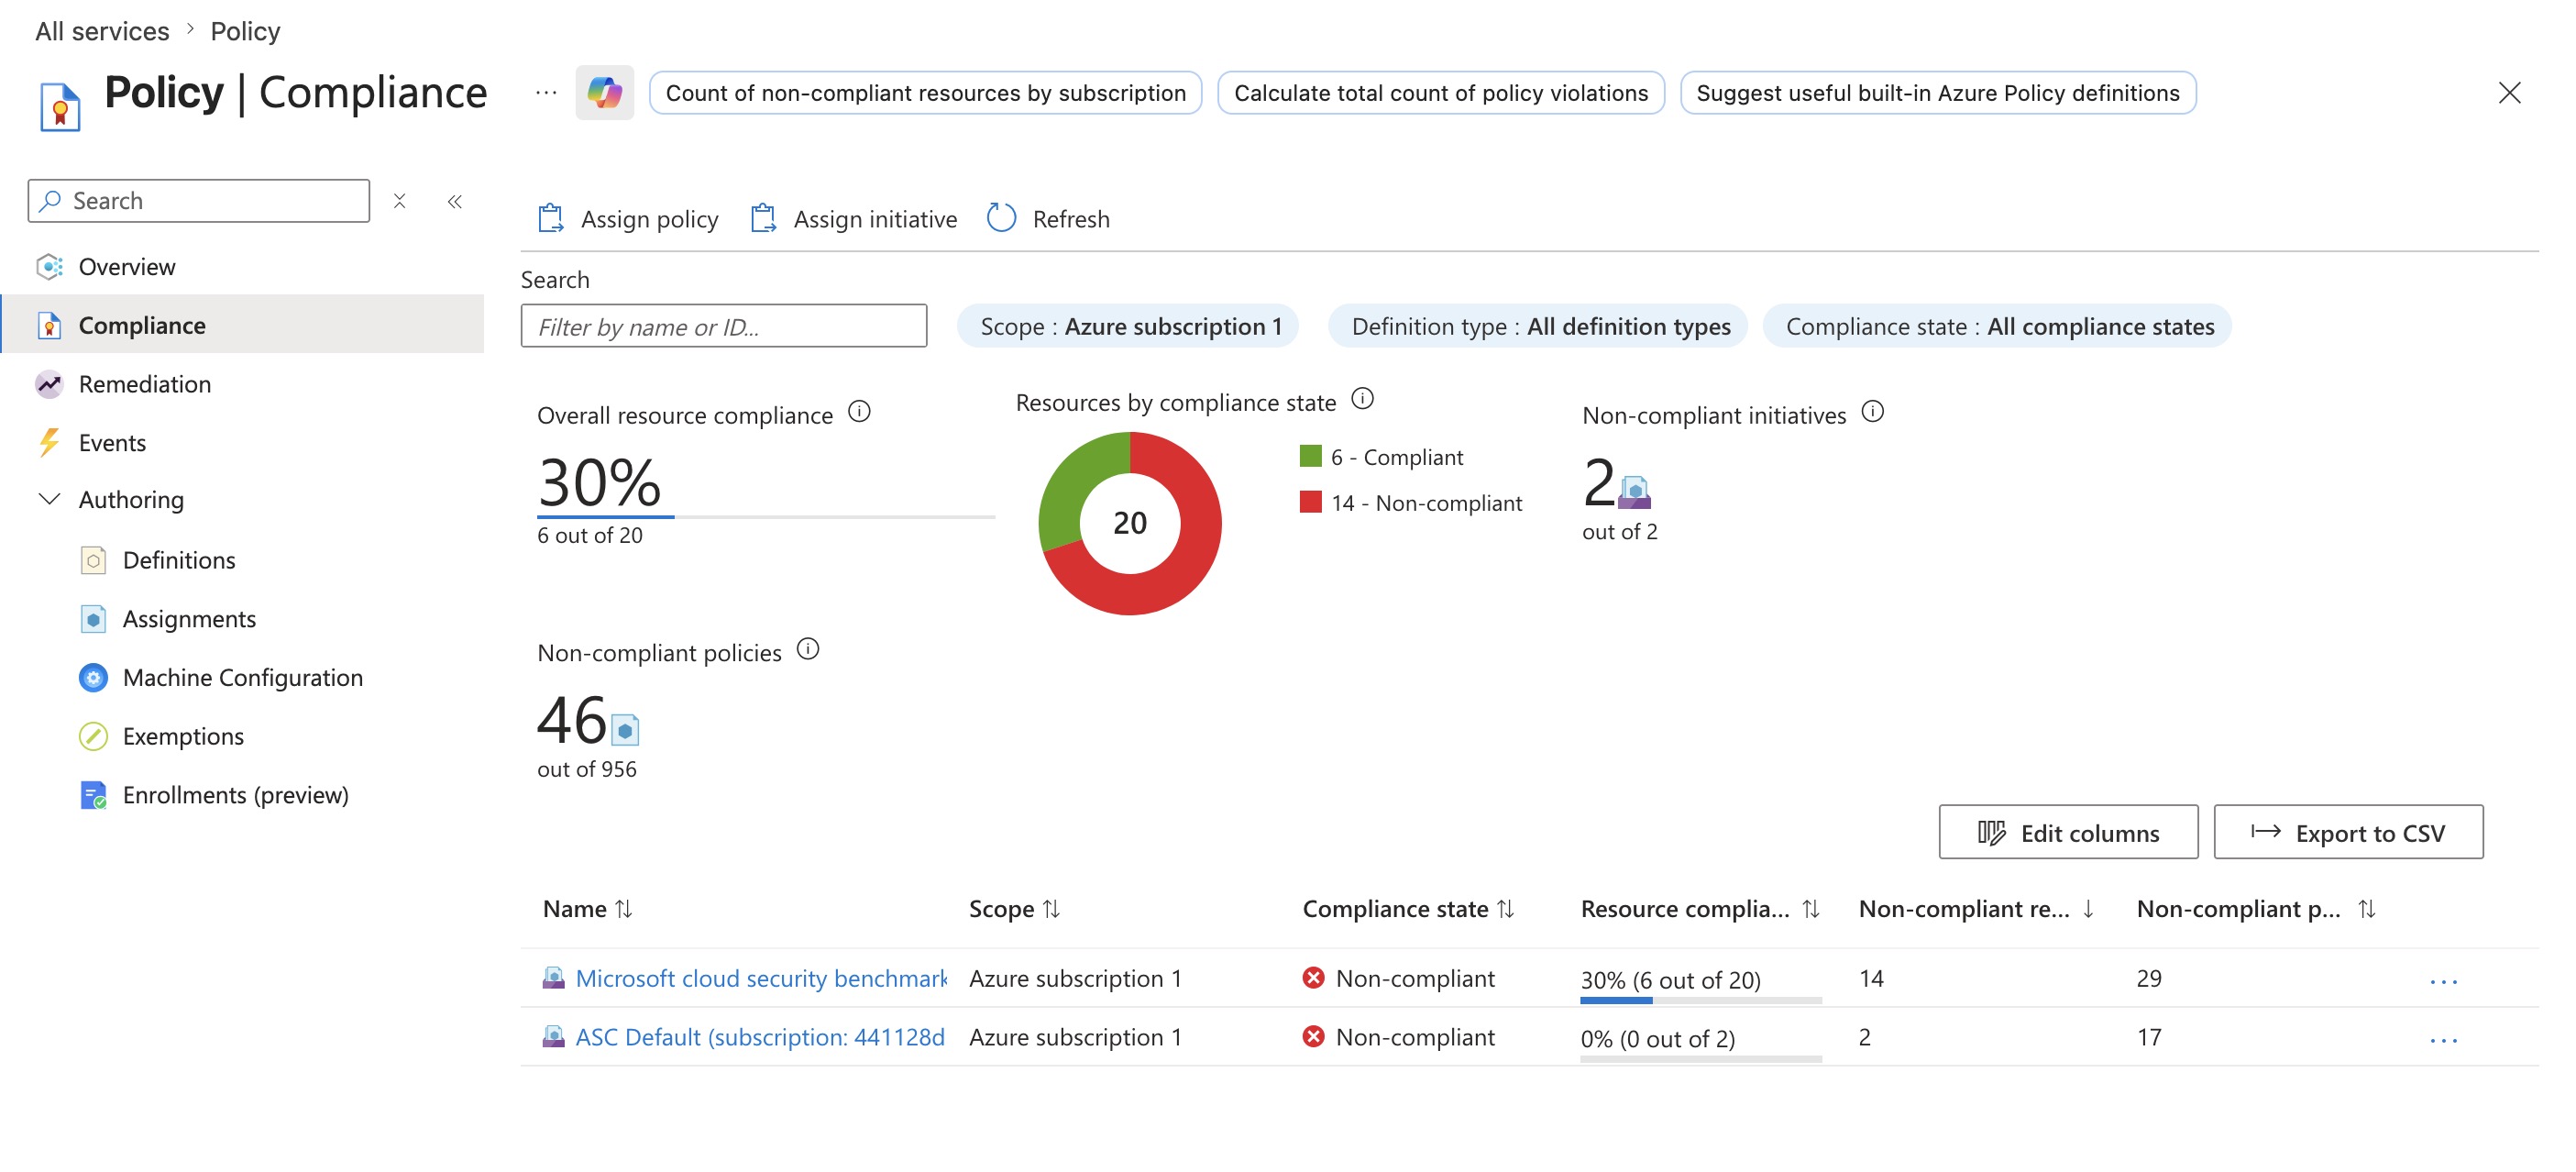Select Compliance in sidebar
The height and width of the screenshot is (1172, 2576).
coord(243,325)
